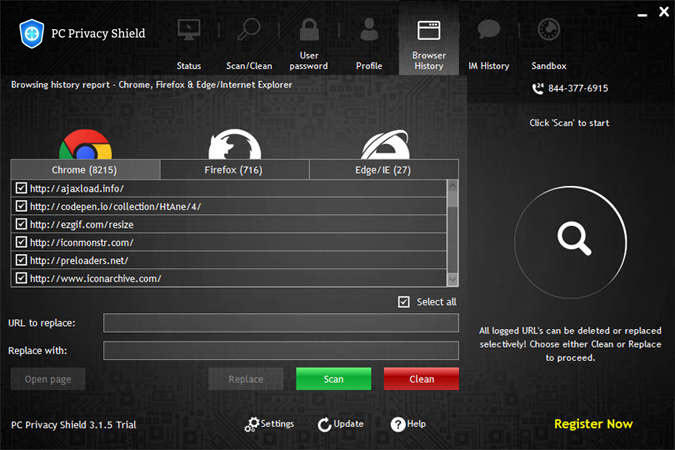
Task: Uncheck the www.iconarchive.com checkbox
Action: point(21,278)
